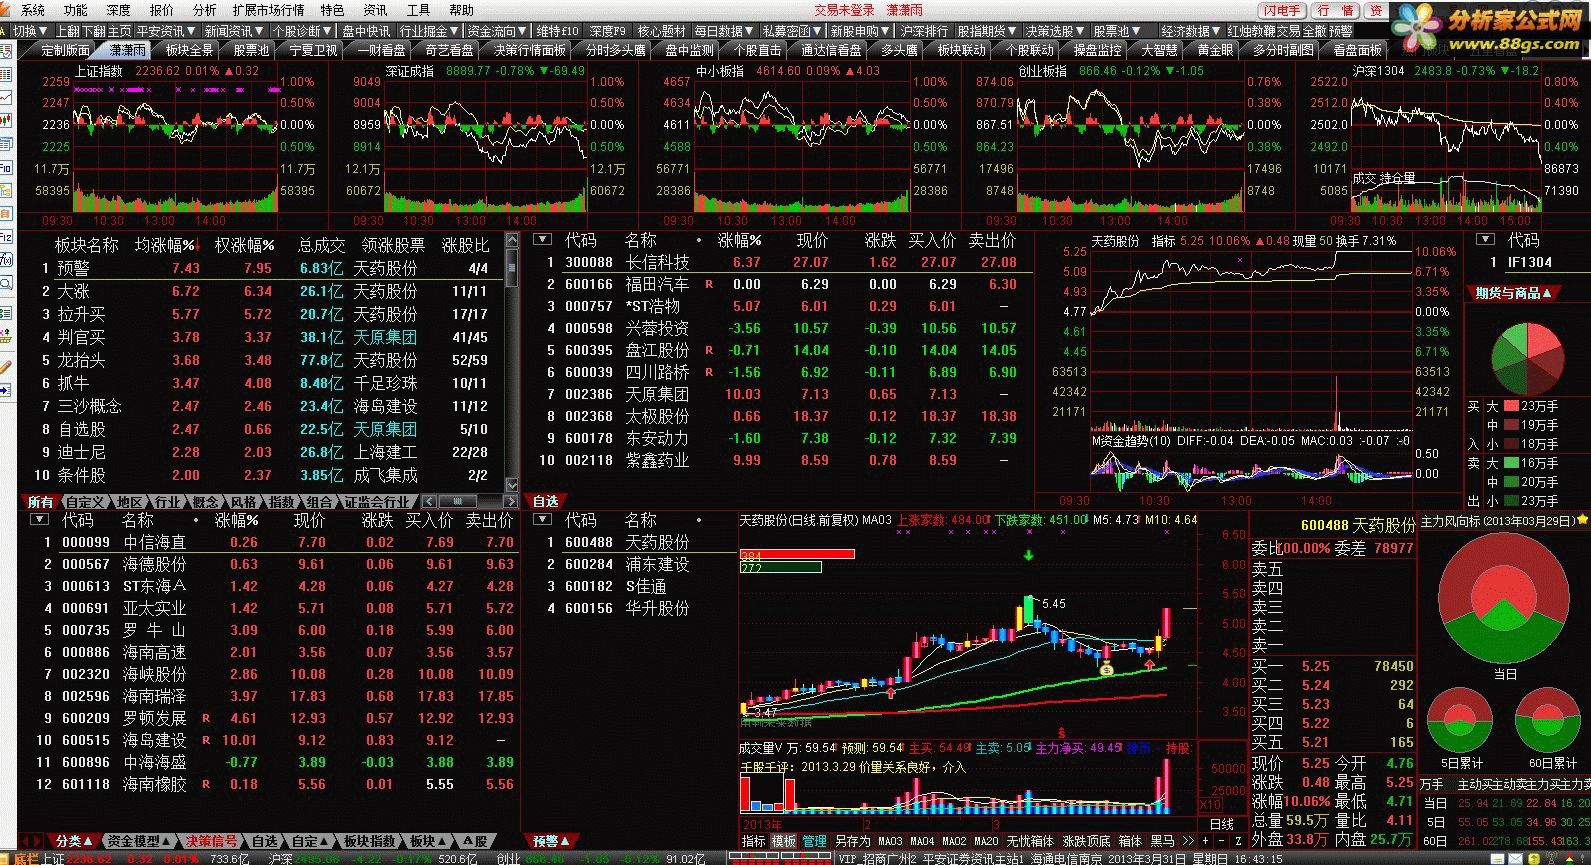This screenshot has height=865, width=1591.
Task: Click the 5日累计 small pie chart
Action: point(1459,722)
